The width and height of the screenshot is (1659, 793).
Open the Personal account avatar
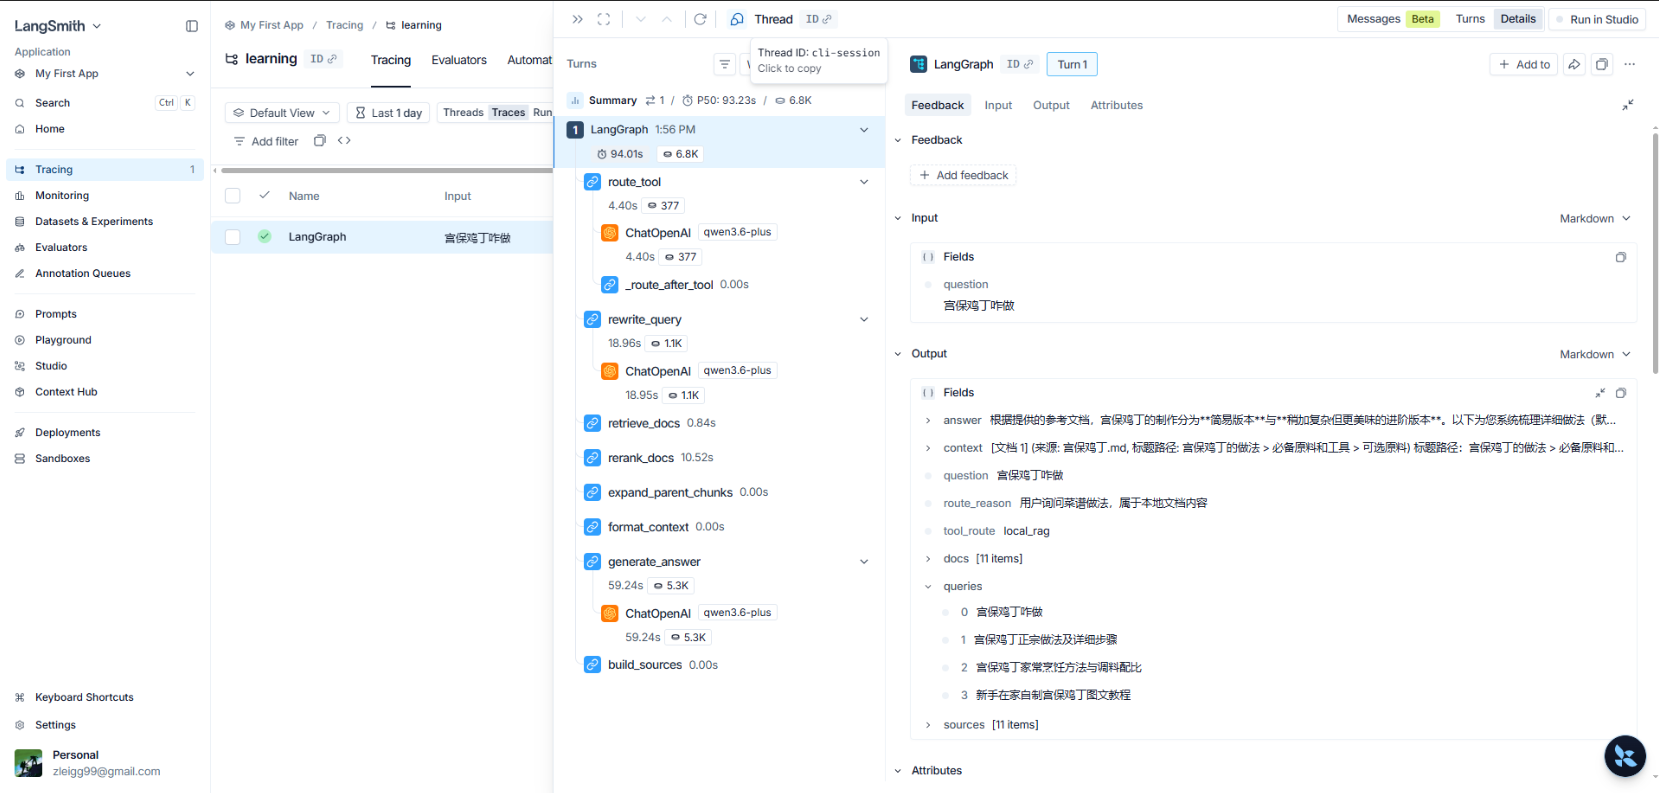pyautogui.click(x=28, y=763)
